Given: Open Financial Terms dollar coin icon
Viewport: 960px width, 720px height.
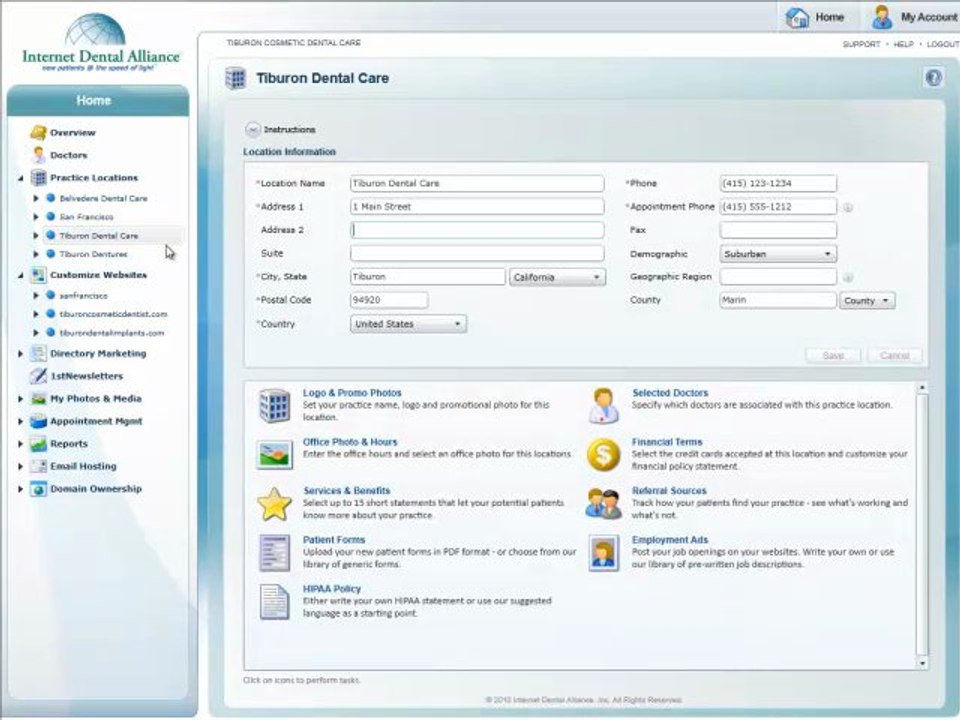Looking at the screenshot, I should [x=604, y=455].
